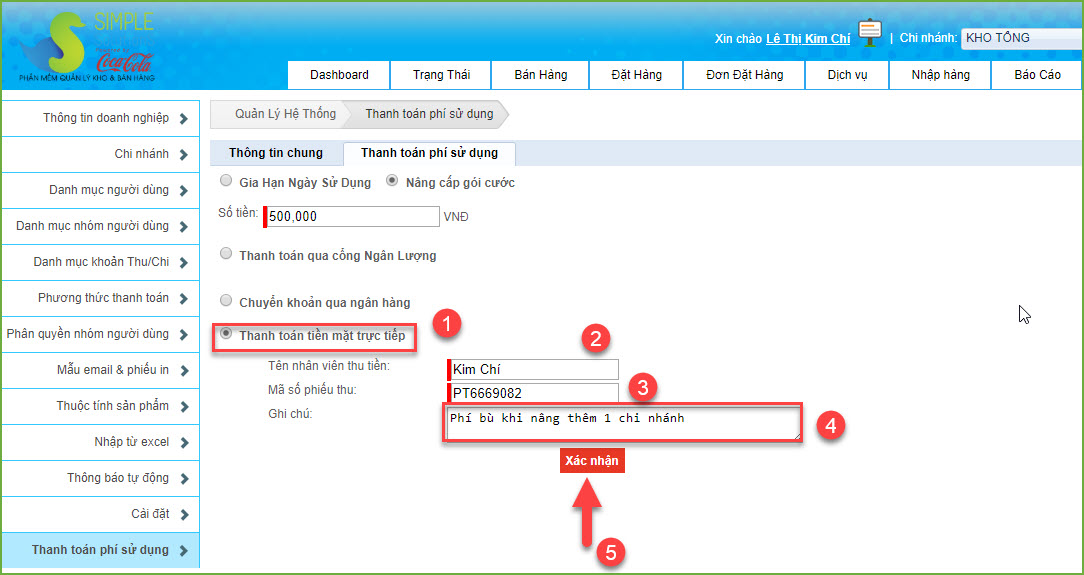Switch to Thông tin chung tab
Screen dimensions: 1084x575
pyautogui.click(x=276, y=153)
